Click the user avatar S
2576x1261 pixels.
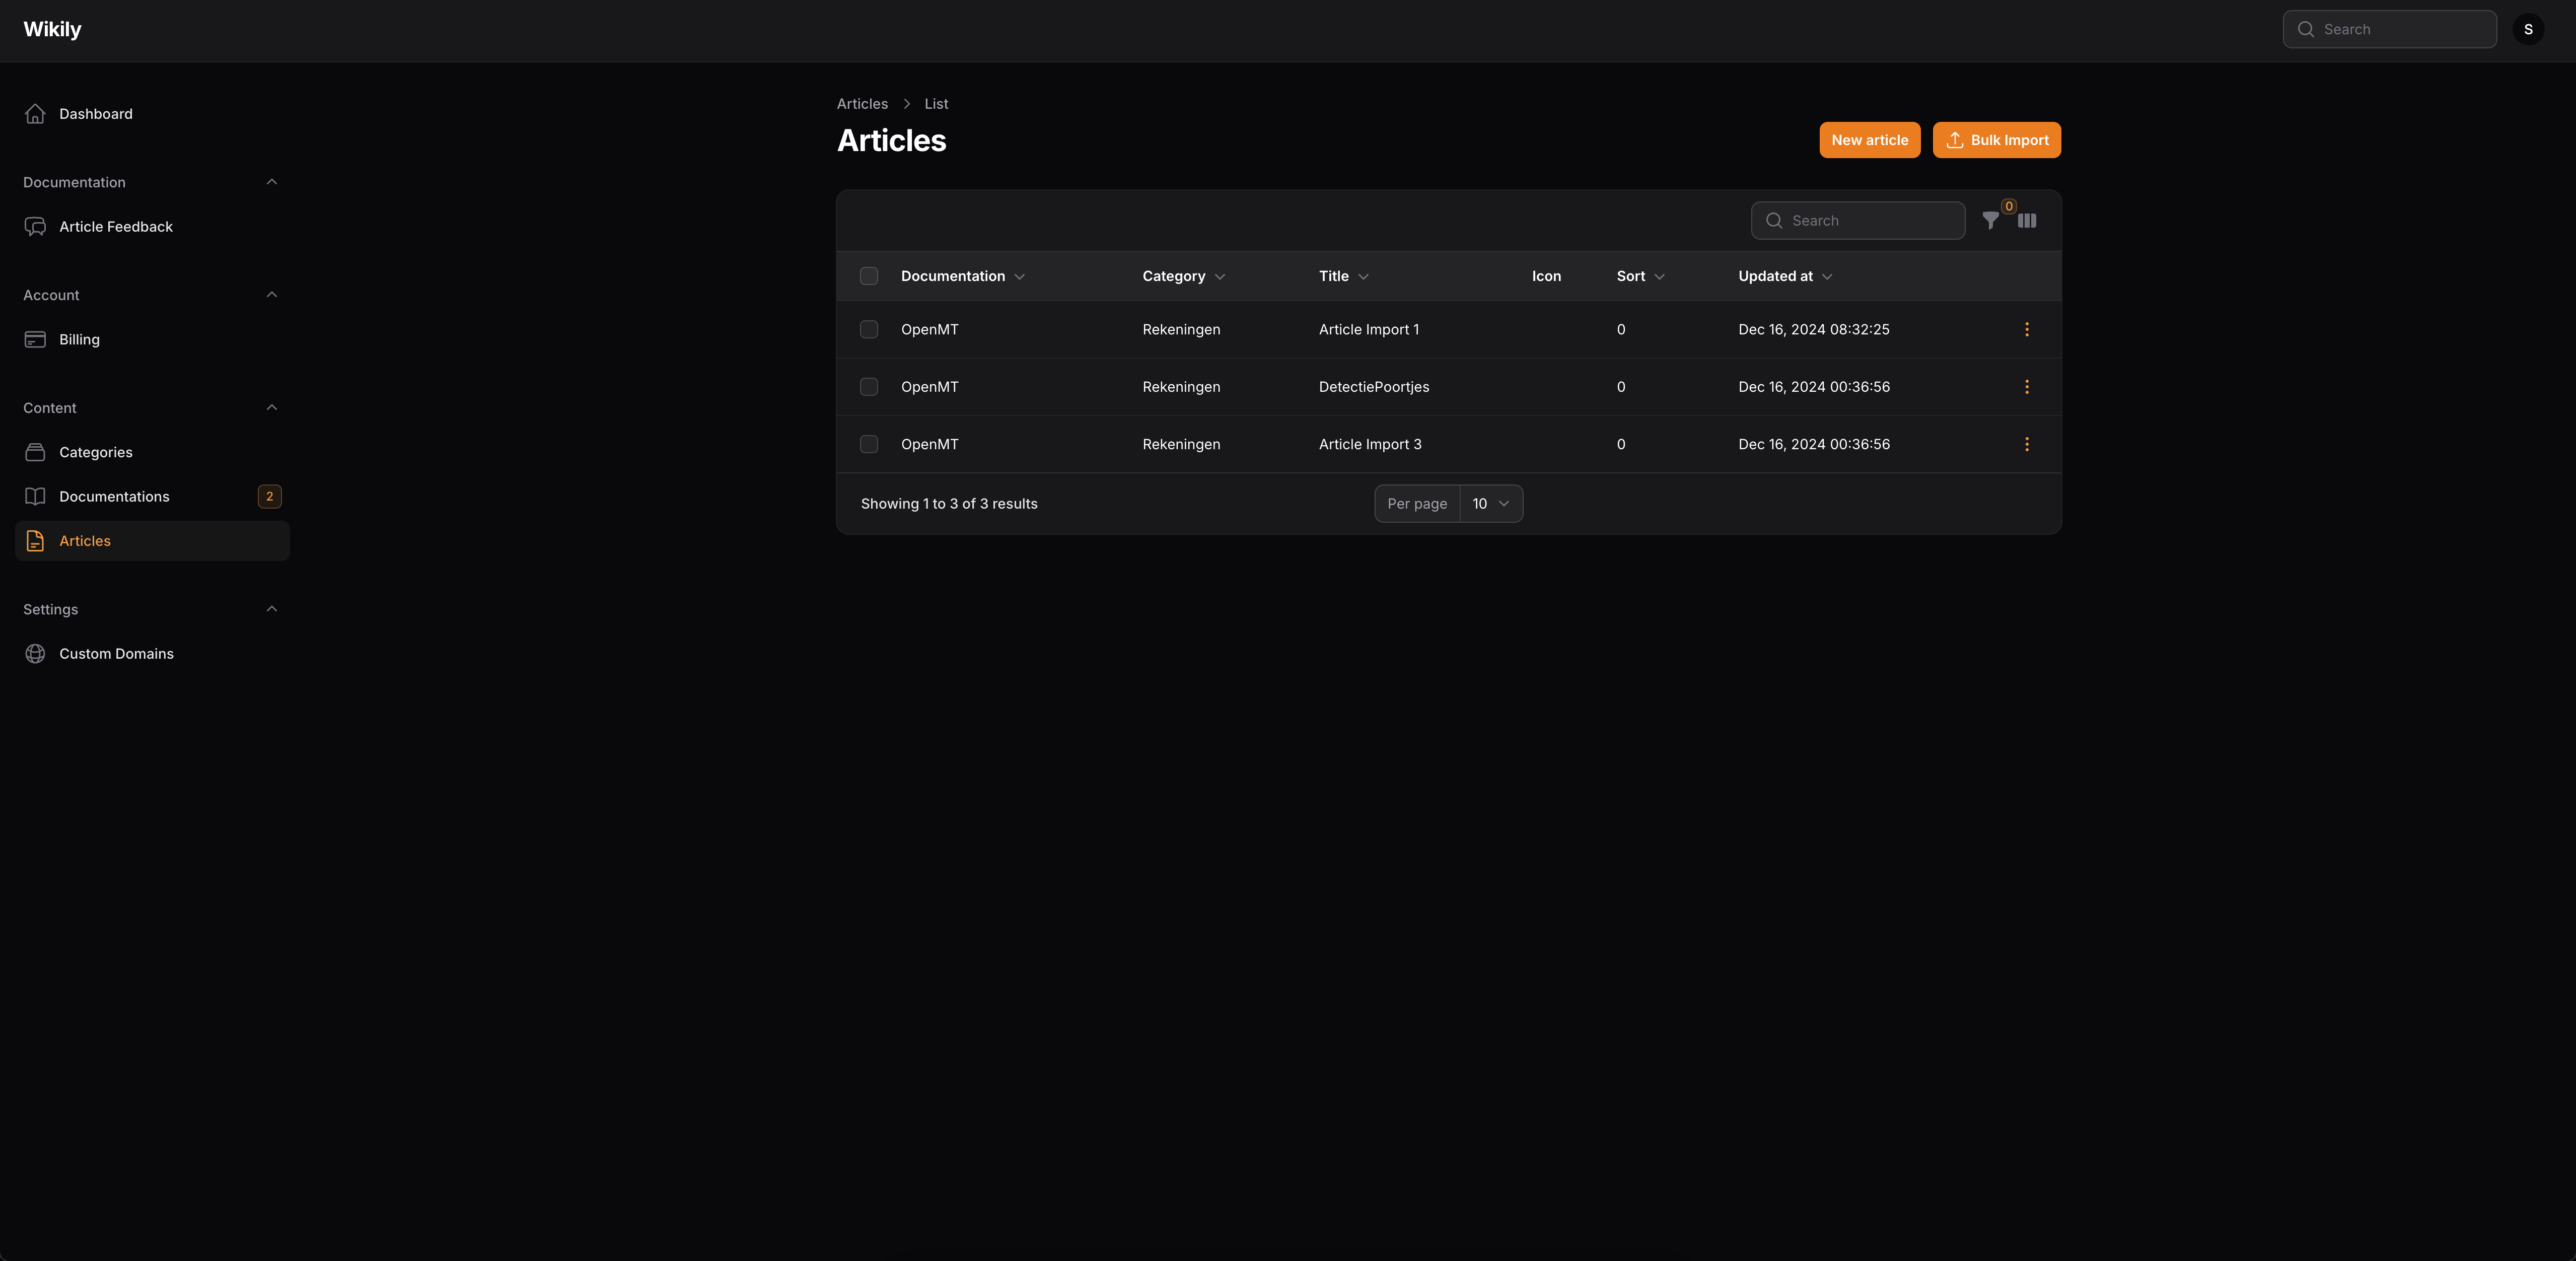coord(2528,29)
